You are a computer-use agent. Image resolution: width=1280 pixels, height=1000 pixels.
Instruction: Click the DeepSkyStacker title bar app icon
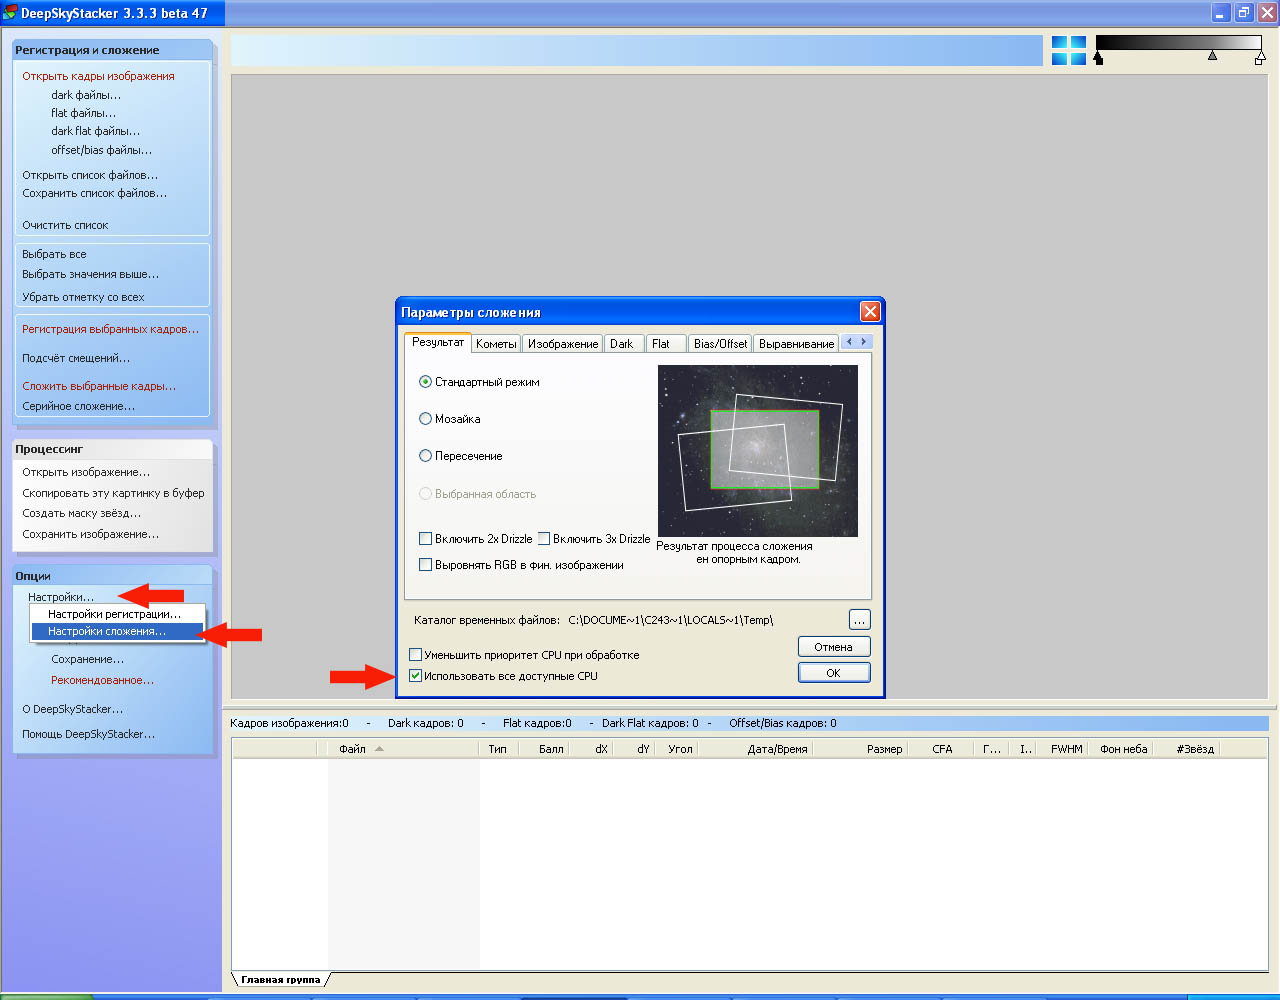pos(10,13)
